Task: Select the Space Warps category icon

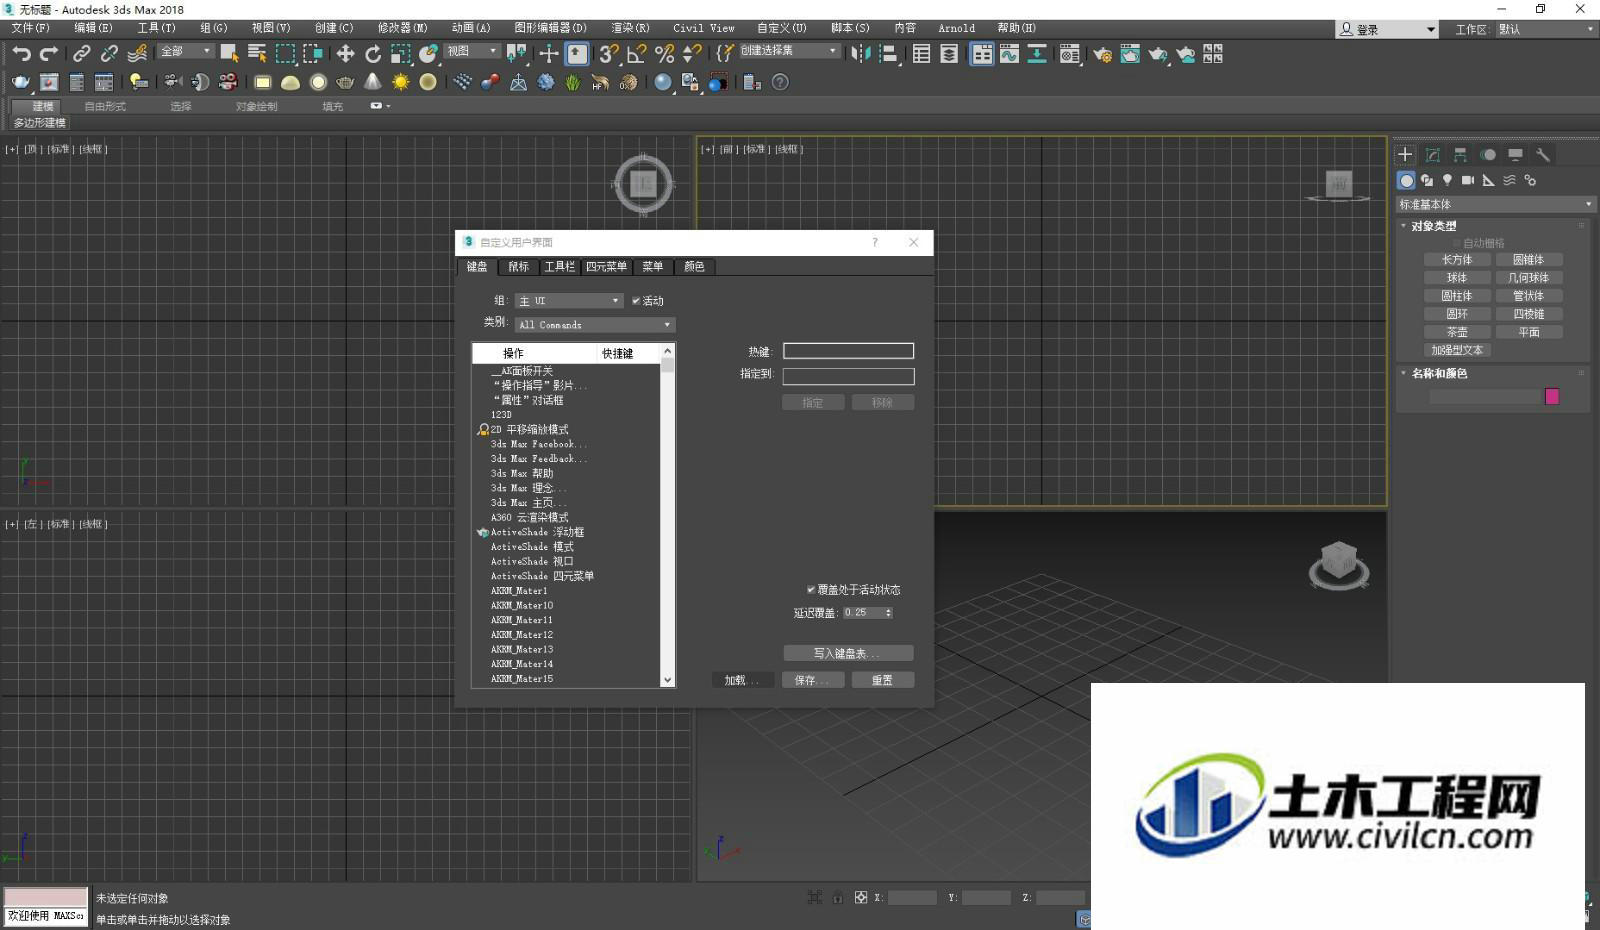Action: (x=1509, y=180)
